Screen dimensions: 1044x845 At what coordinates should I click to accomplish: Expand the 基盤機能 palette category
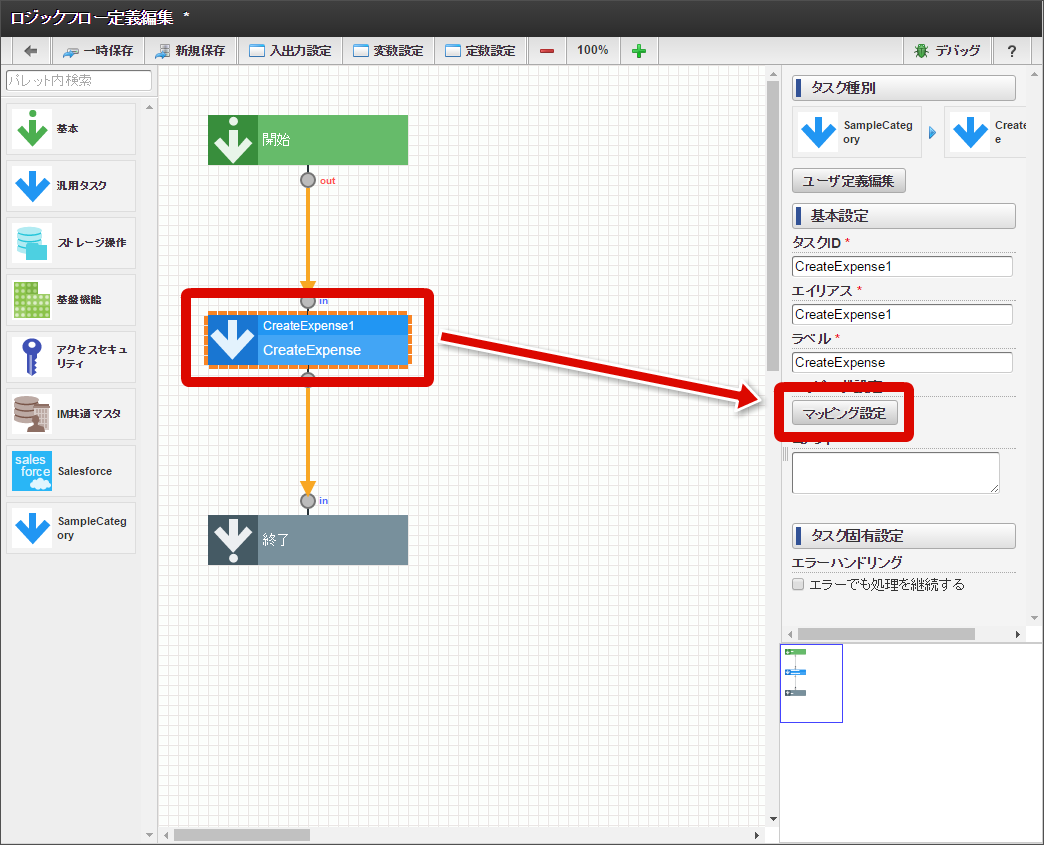coord(71,300)
